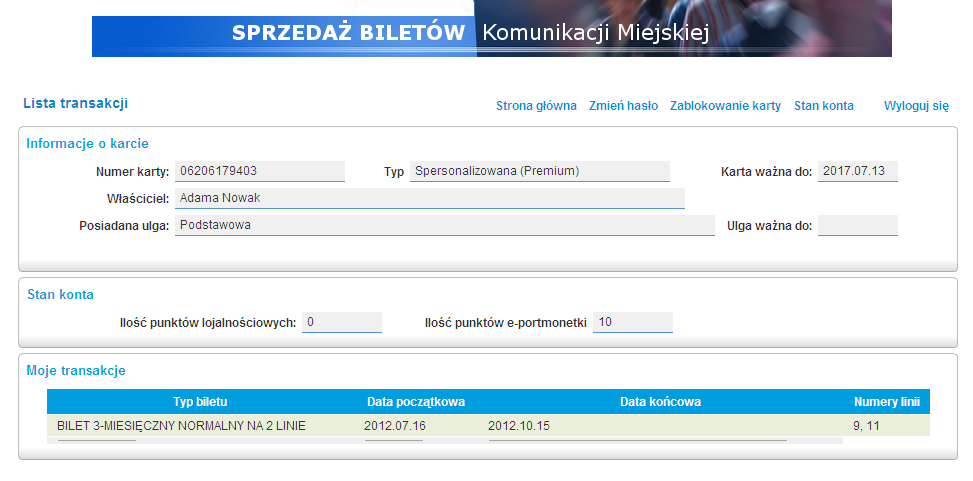Go to the Stan konta link
Viewport: 973px width, 481px height.
tap(823, 106)
